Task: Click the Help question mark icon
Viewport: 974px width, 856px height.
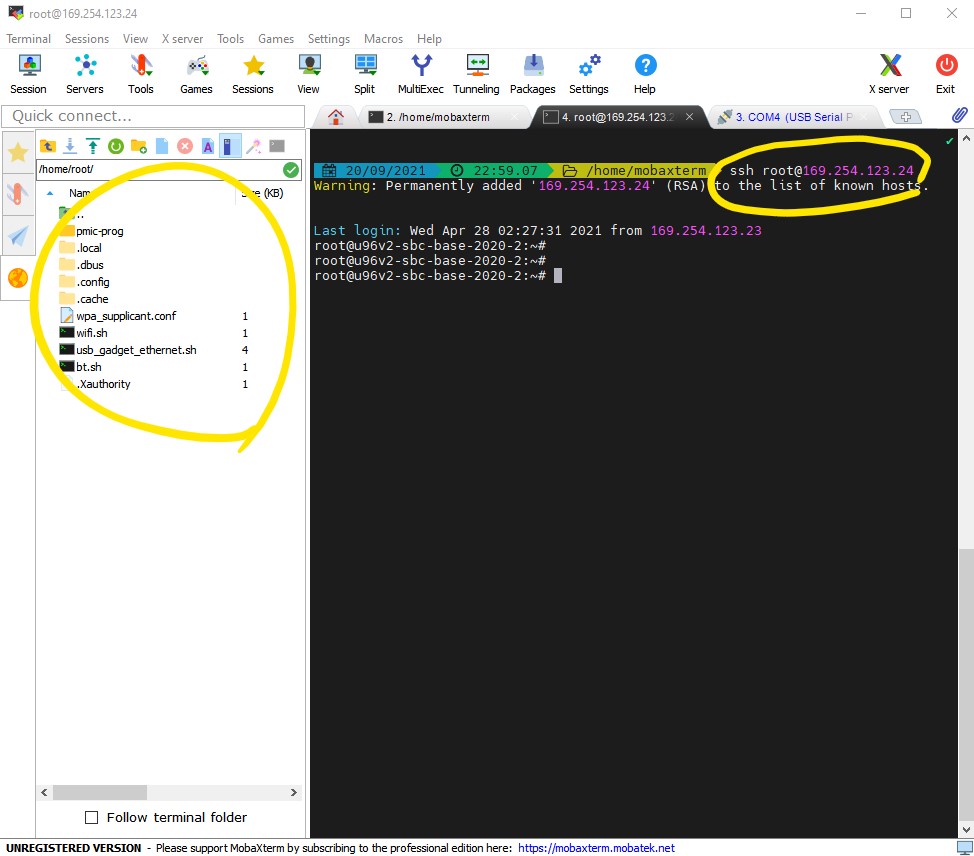Action: 645,74
